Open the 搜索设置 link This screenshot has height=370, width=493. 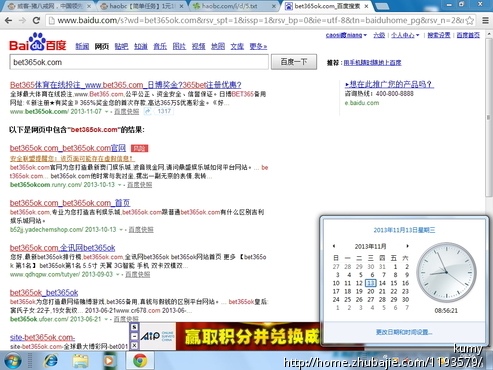(x=439, y=35)
